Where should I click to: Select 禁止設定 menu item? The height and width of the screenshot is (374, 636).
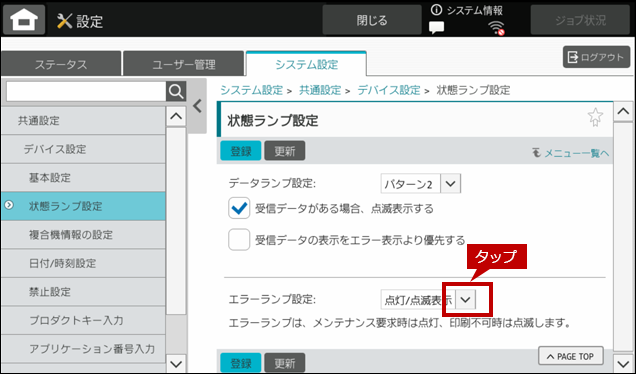click(x=83, y=292)
